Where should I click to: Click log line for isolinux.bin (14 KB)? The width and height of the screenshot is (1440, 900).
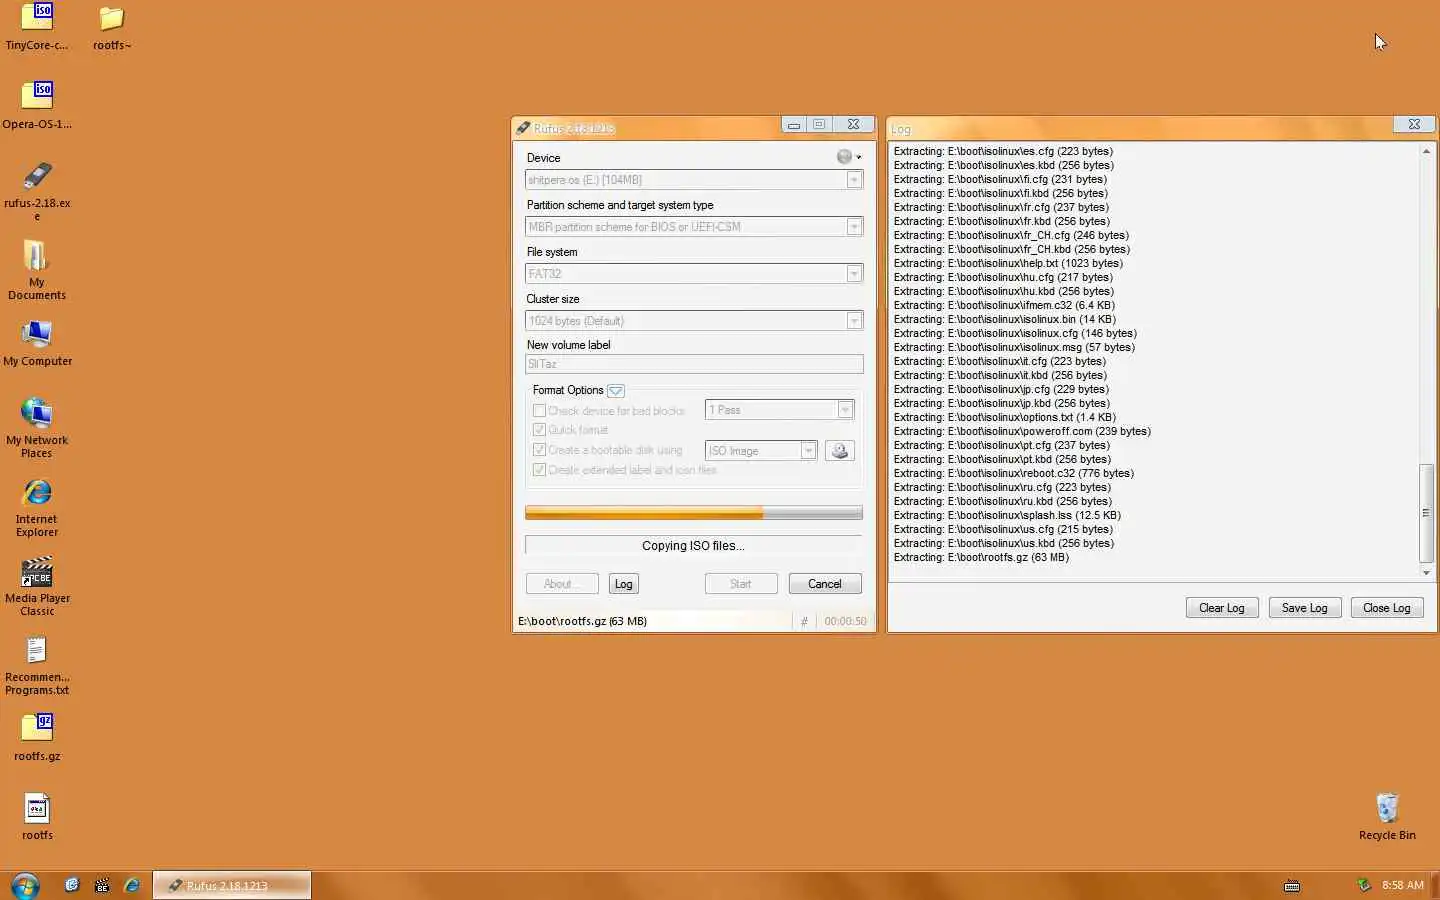click(x=1004, y=319)
